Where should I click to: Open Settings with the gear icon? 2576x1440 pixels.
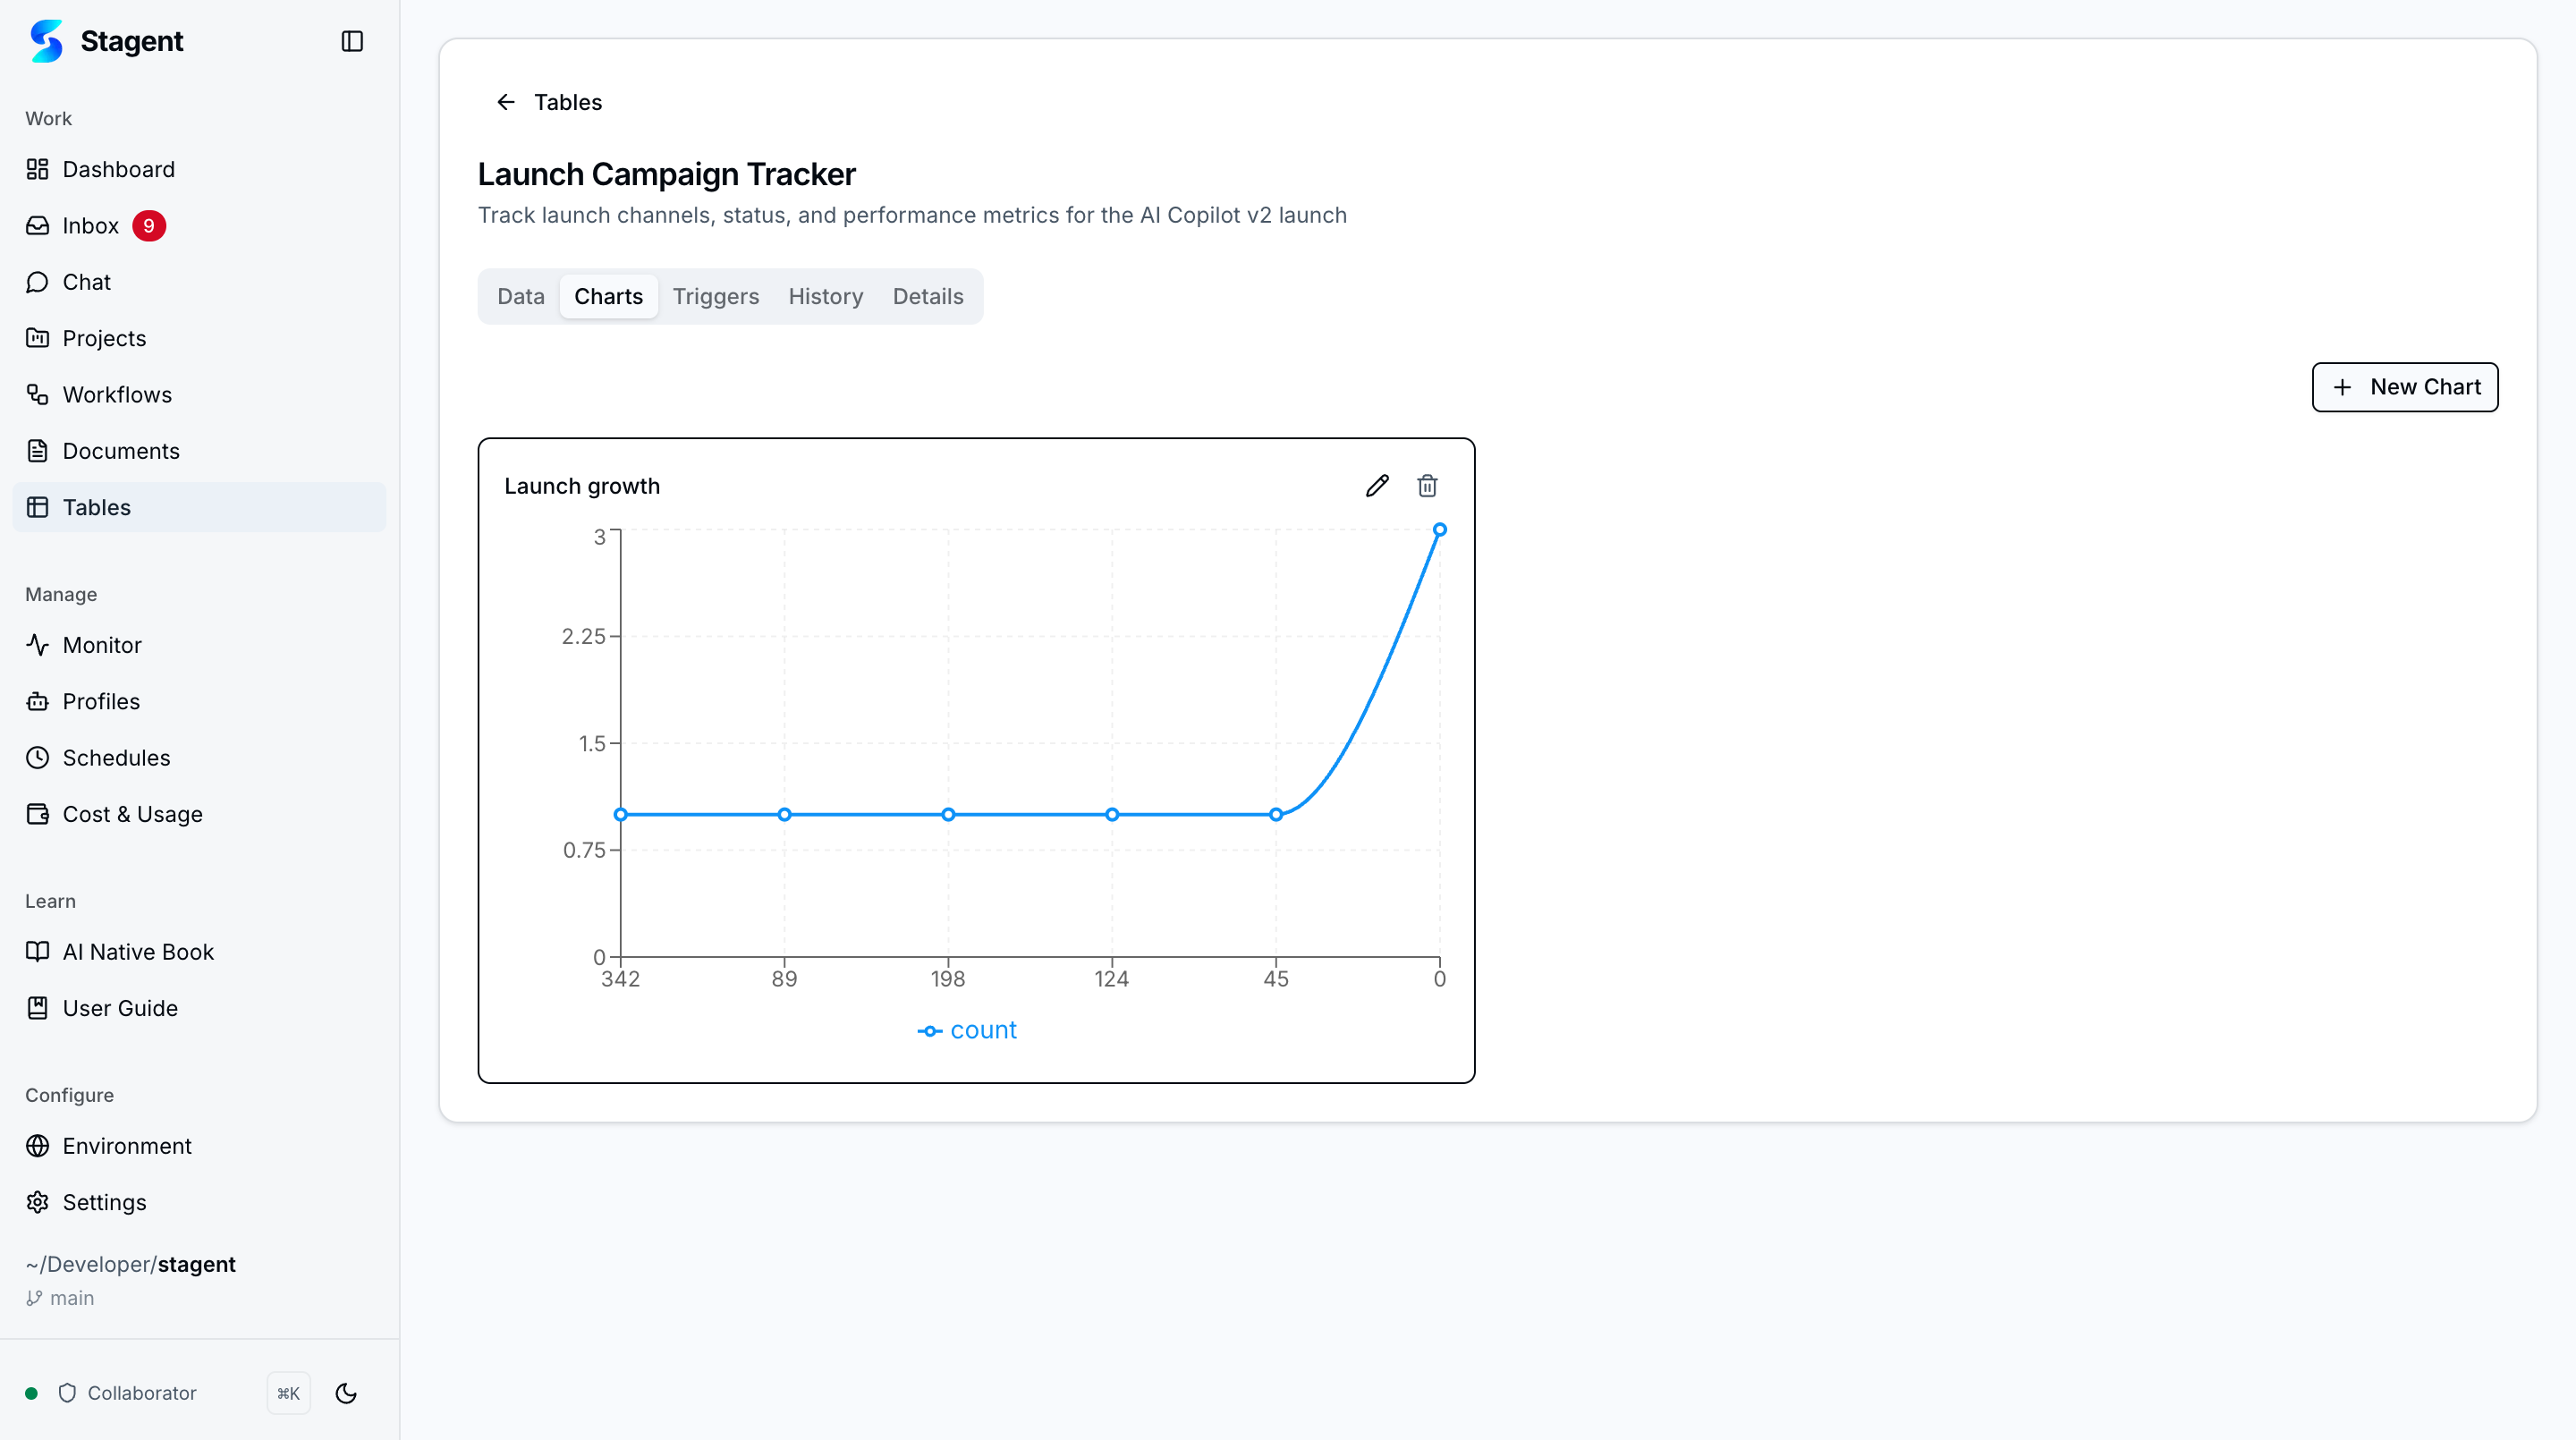[x=104, y=1202]
